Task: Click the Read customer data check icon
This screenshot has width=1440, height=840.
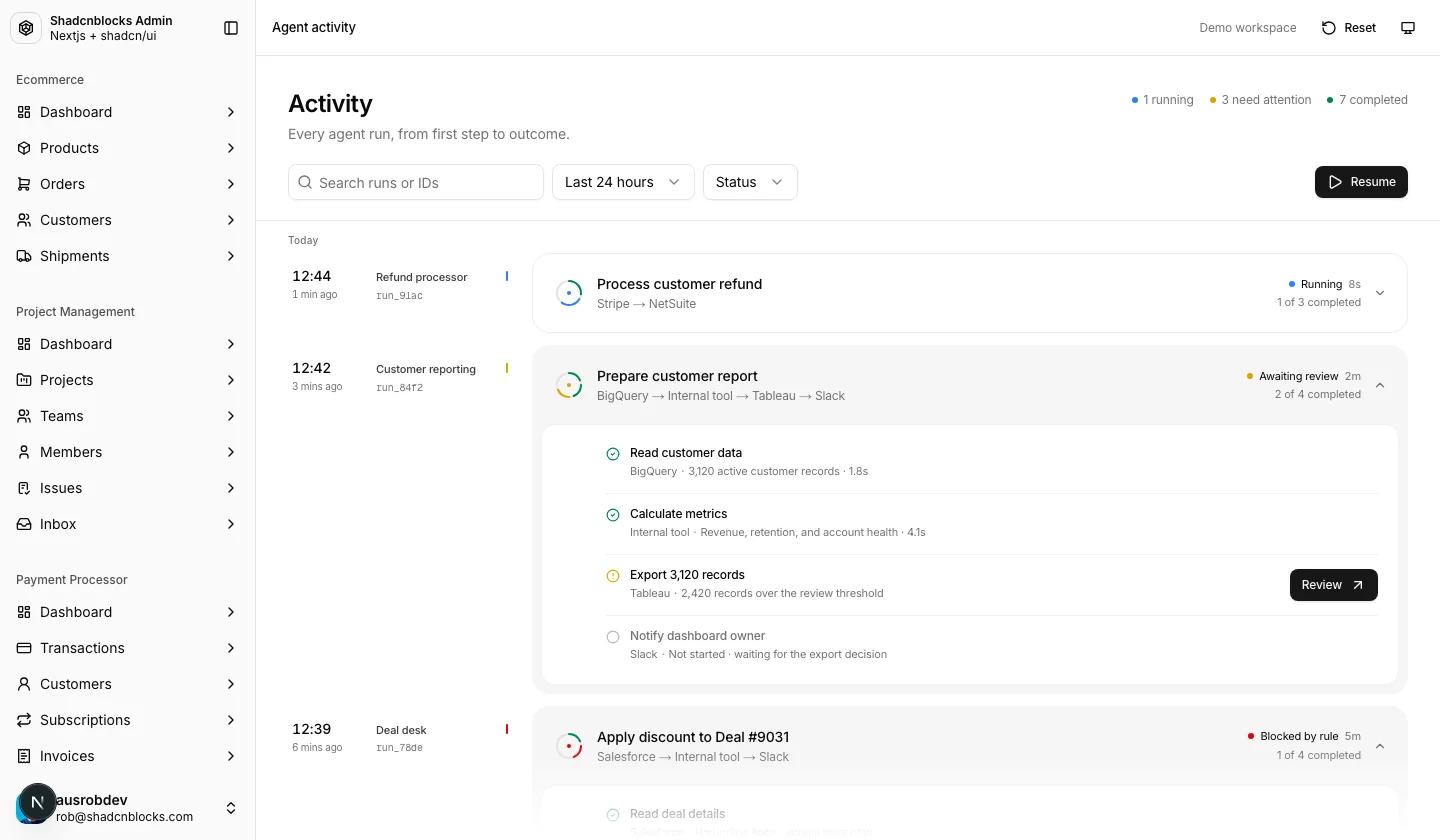Action: 613,454
